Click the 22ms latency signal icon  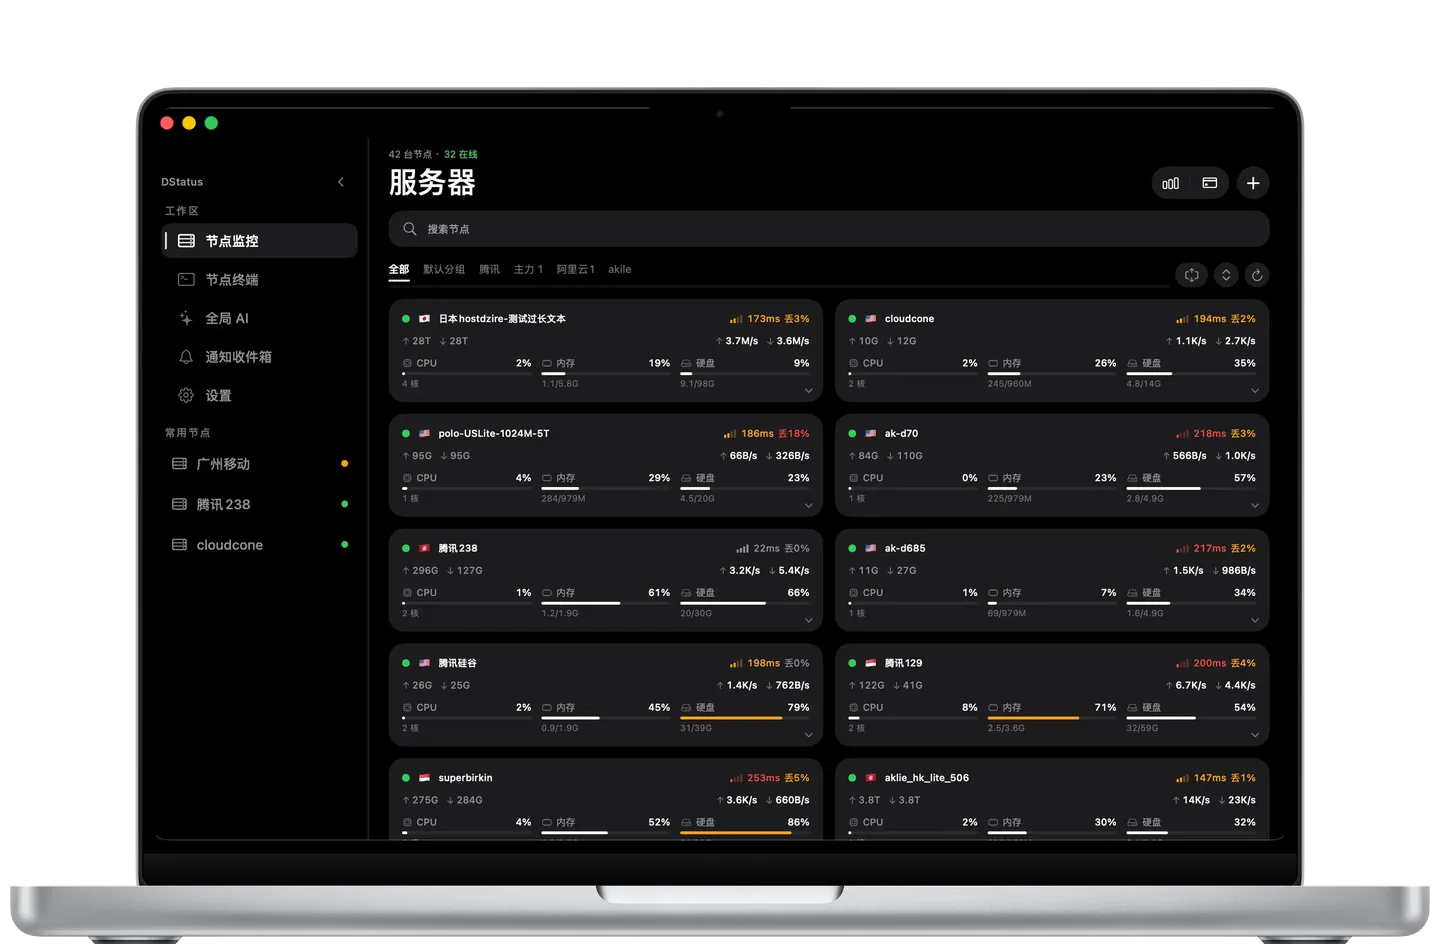742,549
